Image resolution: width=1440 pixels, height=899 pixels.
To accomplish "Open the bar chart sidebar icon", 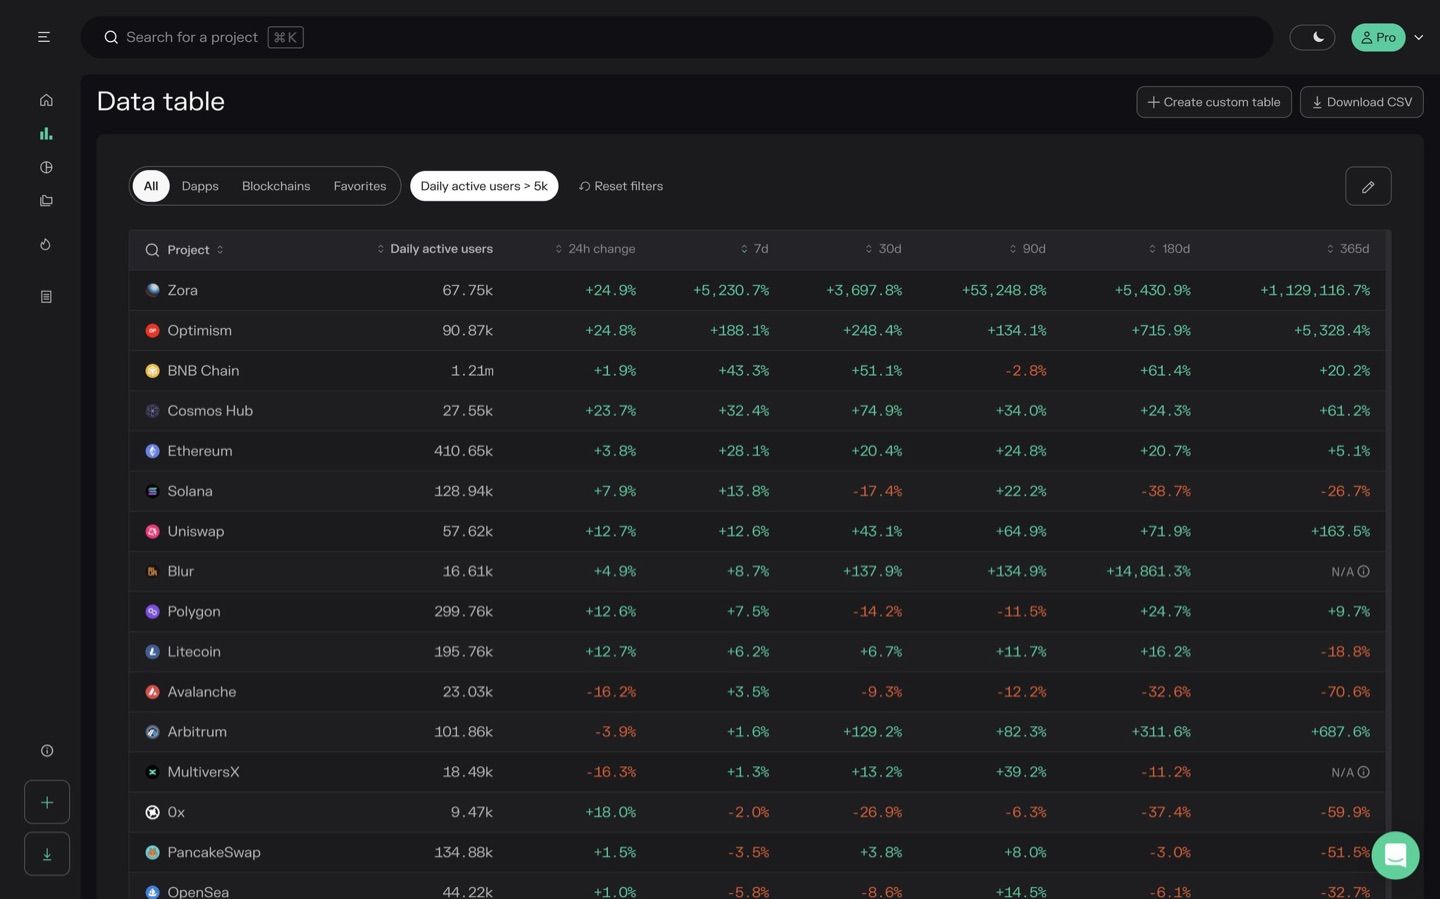I will pyautogui.click(x=46, y=133).
